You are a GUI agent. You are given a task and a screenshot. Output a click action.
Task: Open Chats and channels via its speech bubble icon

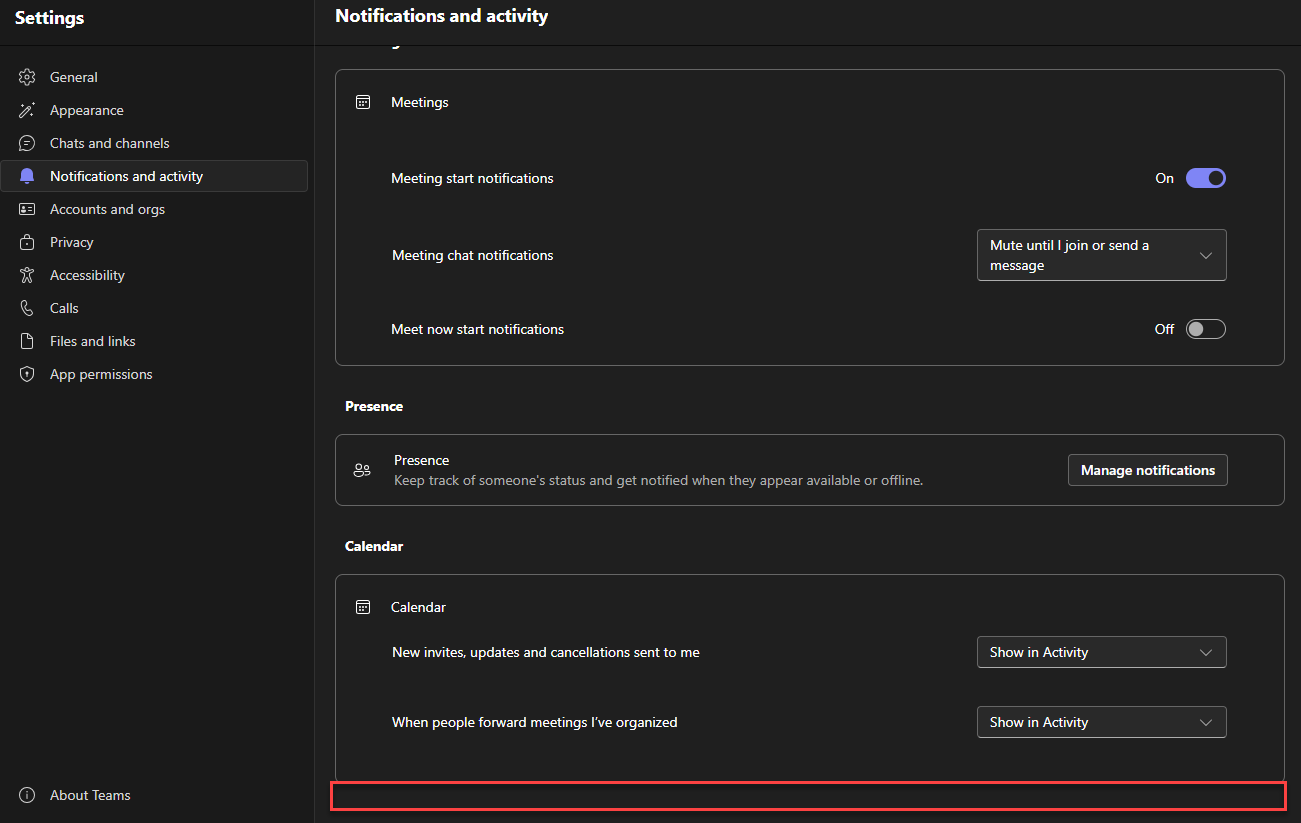(x=26, y=143)
